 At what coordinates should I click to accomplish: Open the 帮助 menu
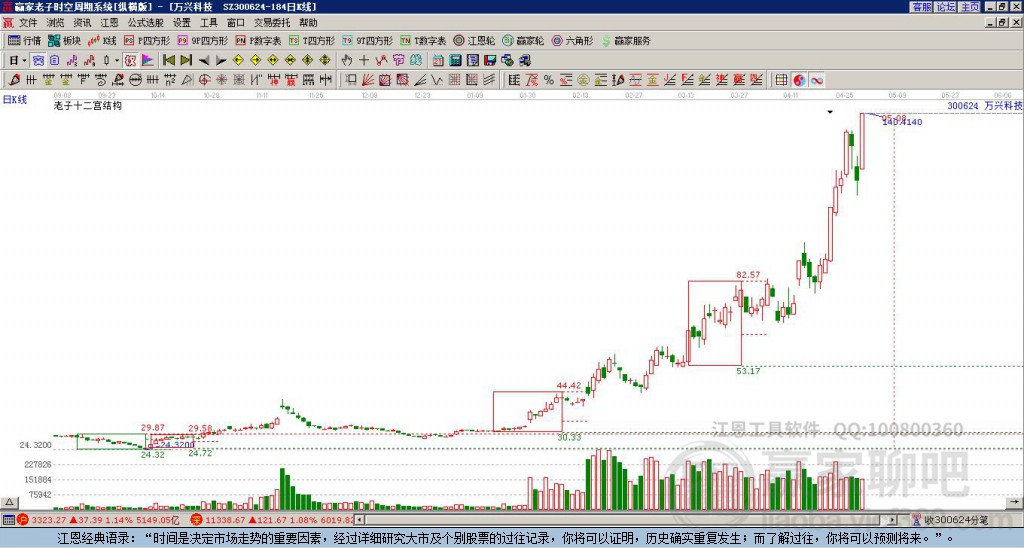(x=308, y=23)
